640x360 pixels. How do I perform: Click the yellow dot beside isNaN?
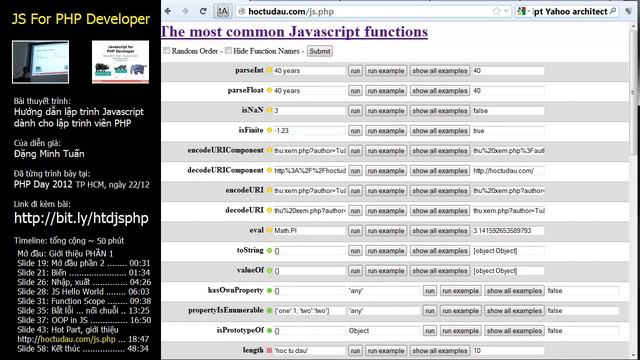(x=269, y=110)
